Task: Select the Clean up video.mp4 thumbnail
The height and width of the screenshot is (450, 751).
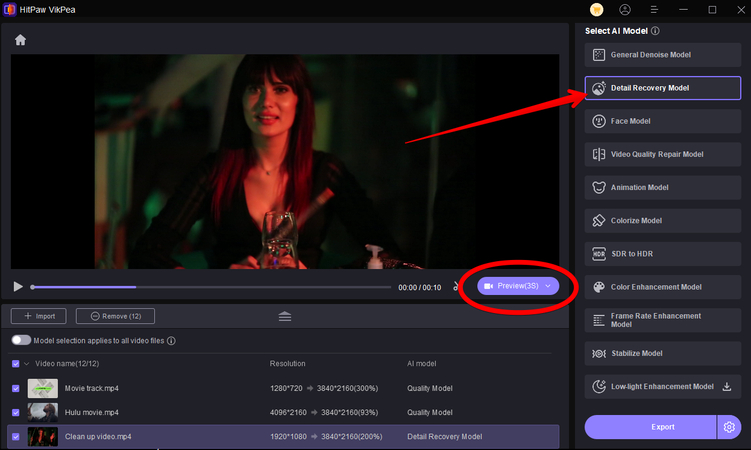Action: (43, 437)
